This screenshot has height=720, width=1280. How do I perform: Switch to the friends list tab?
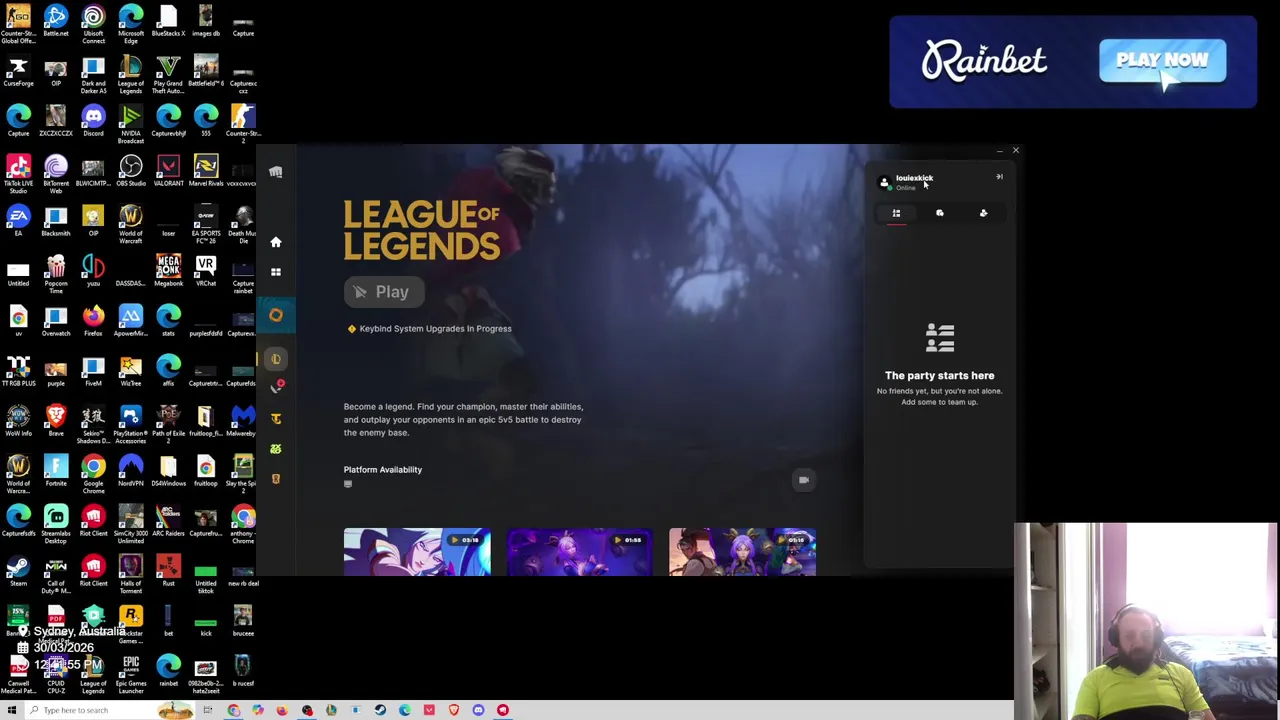[896, 213]
